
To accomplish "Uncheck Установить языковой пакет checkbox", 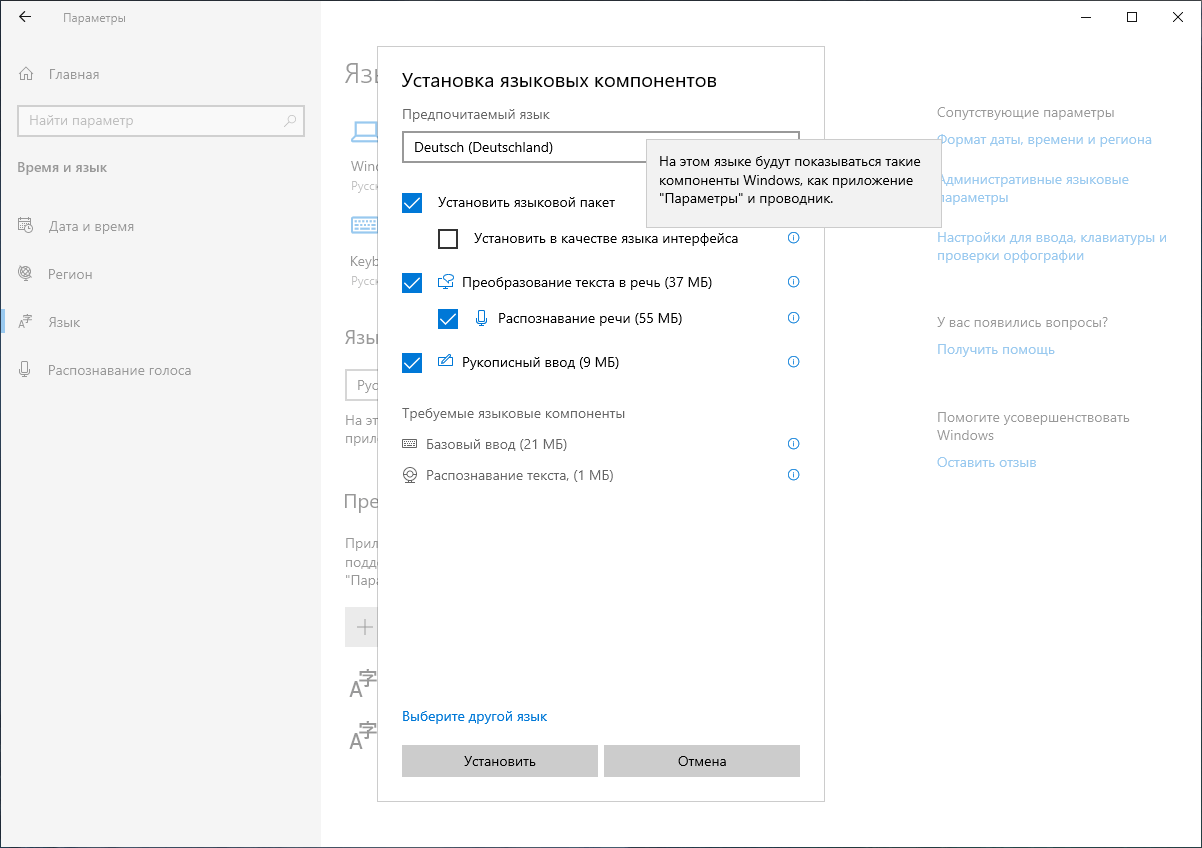I will 412,203.
